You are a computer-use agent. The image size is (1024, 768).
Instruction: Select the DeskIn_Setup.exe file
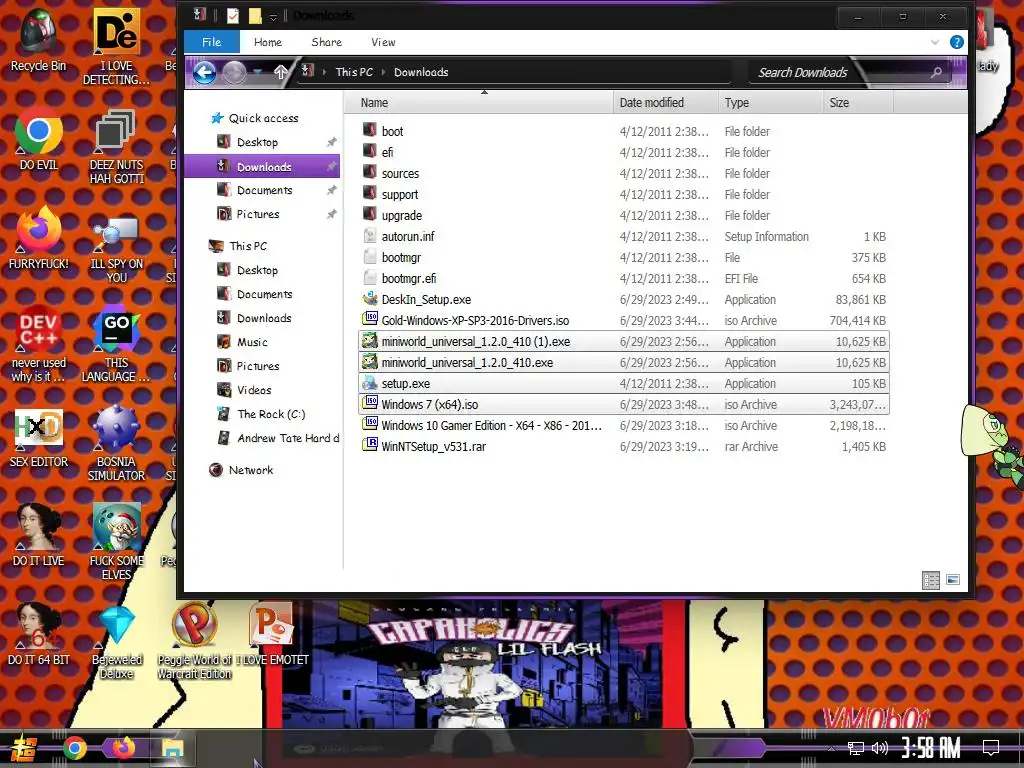(624, 300)
